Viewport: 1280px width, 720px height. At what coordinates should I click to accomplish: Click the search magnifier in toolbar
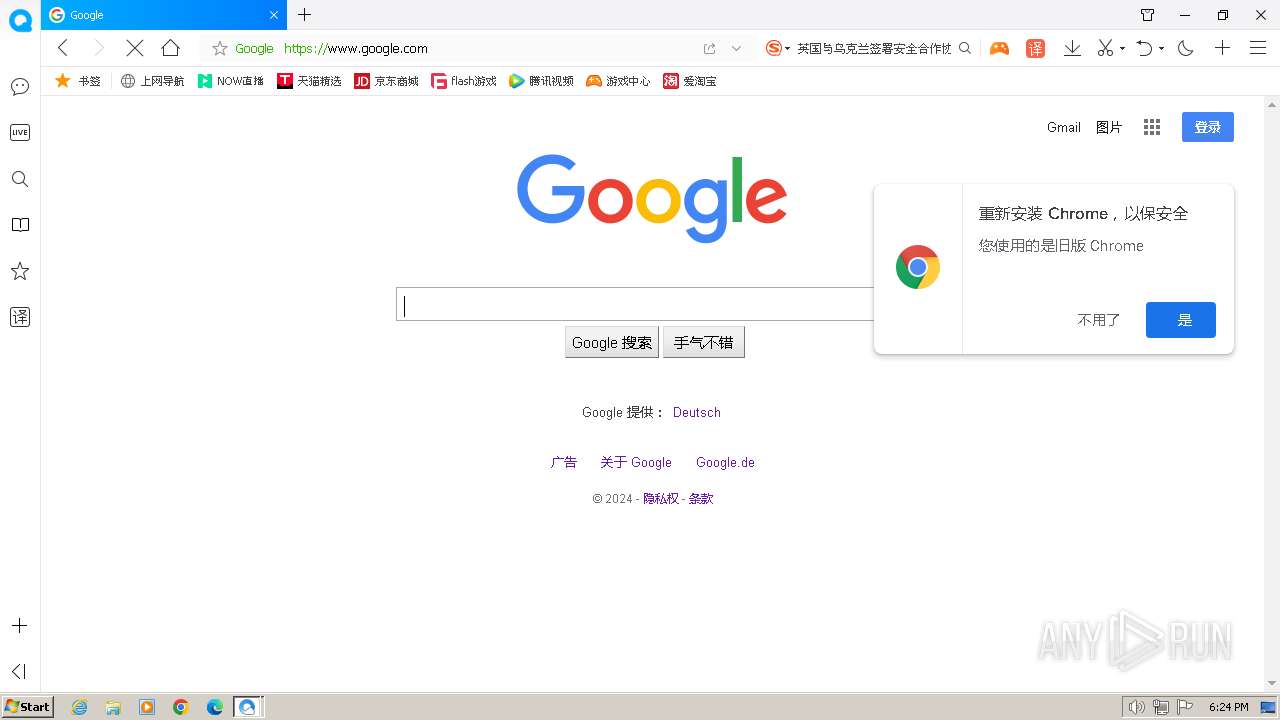965,48
